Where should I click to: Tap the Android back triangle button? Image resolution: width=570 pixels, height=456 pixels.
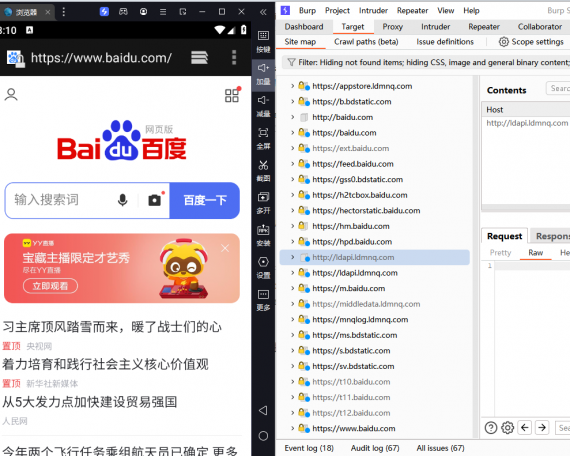[263, 411]
